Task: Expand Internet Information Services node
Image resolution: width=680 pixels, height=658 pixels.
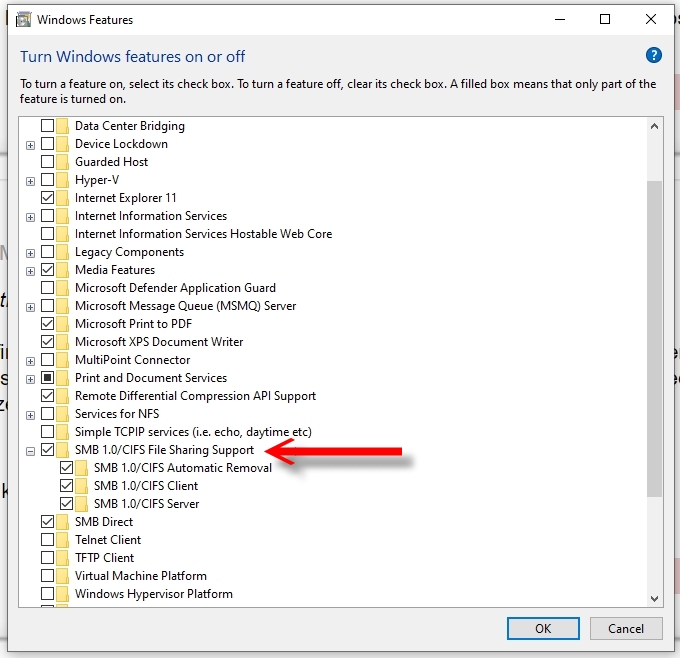Action: [x=30, y=217]
